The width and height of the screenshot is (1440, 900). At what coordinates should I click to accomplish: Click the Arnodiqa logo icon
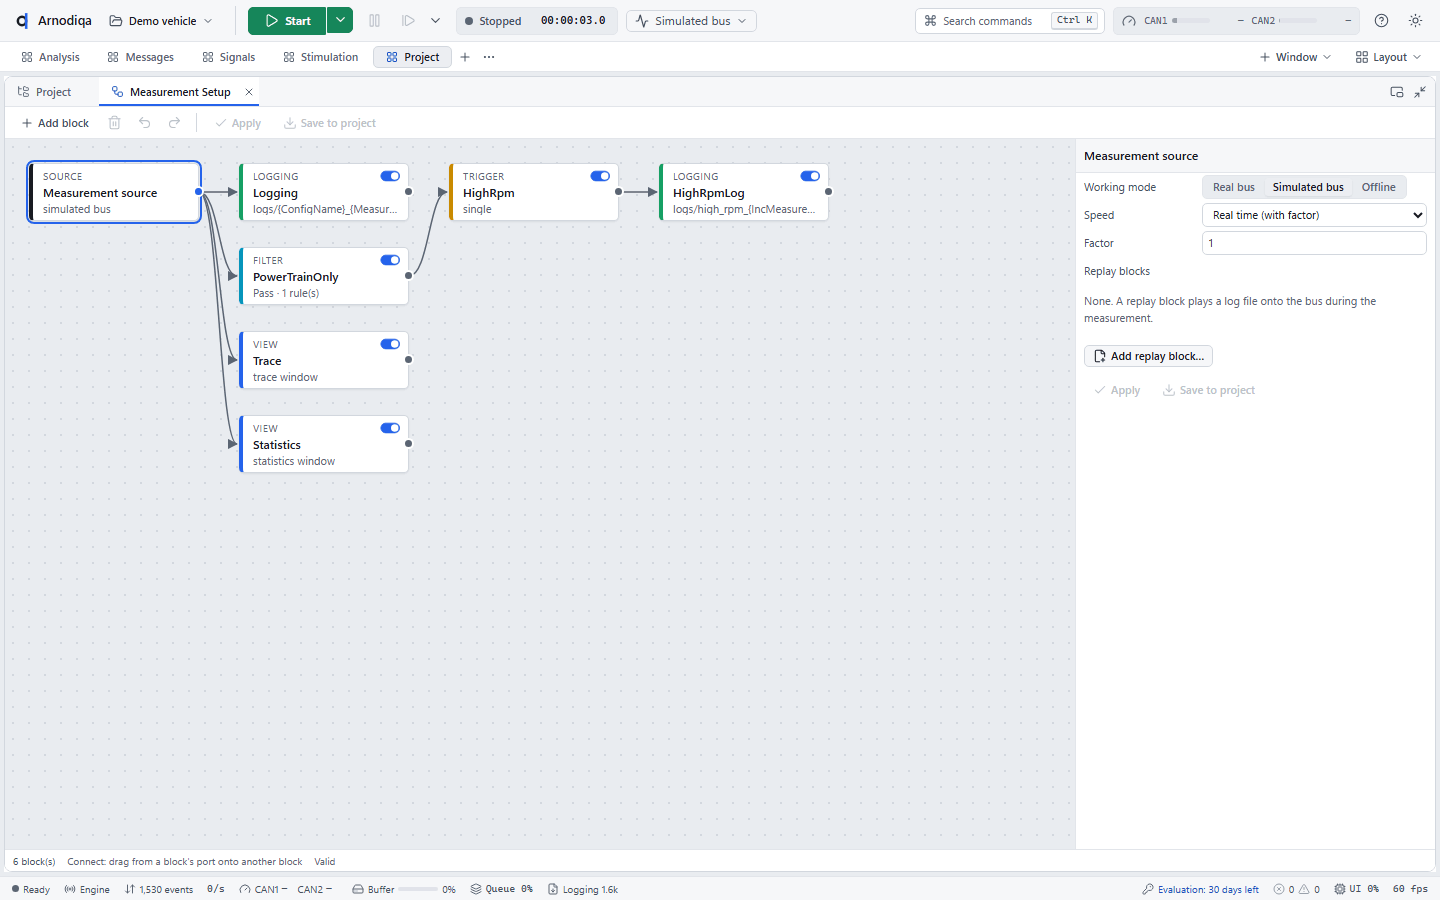pyautogui.click(x=22, y=21)
